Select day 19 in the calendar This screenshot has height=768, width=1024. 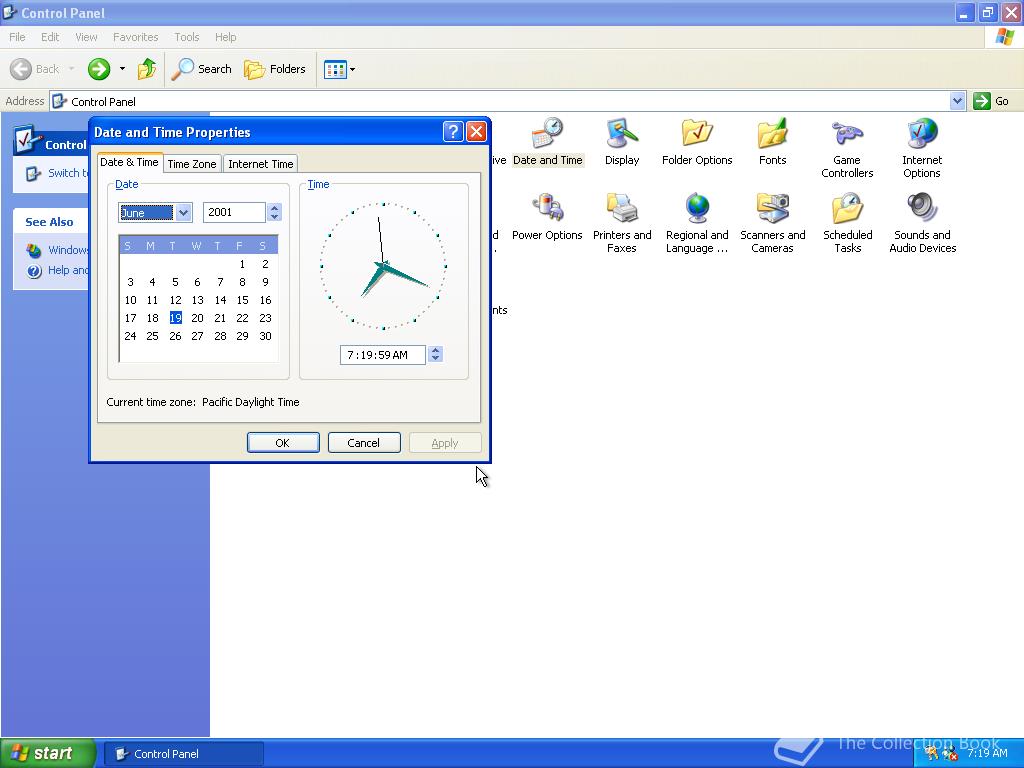pos(175,318)
